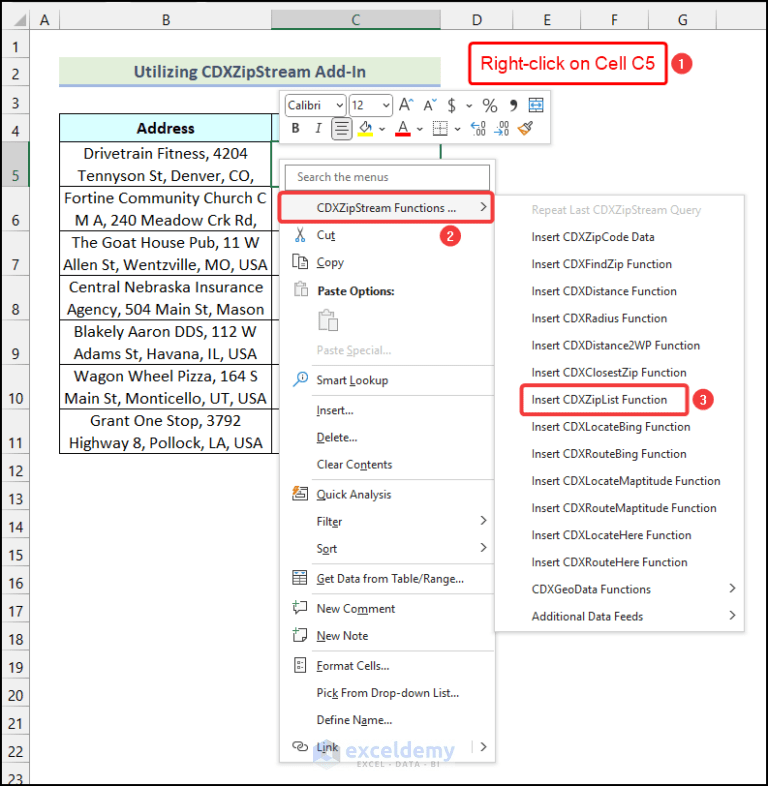This screenshot has width=768, height=786.
Task: Expand Additional Data Feeds submenu arrow
Action: click(x=732, y=616)
